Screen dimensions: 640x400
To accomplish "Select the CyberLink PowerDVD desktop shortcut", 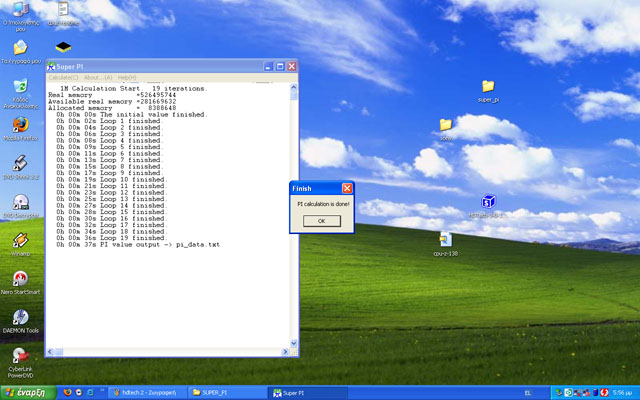I will coord(20,363).
